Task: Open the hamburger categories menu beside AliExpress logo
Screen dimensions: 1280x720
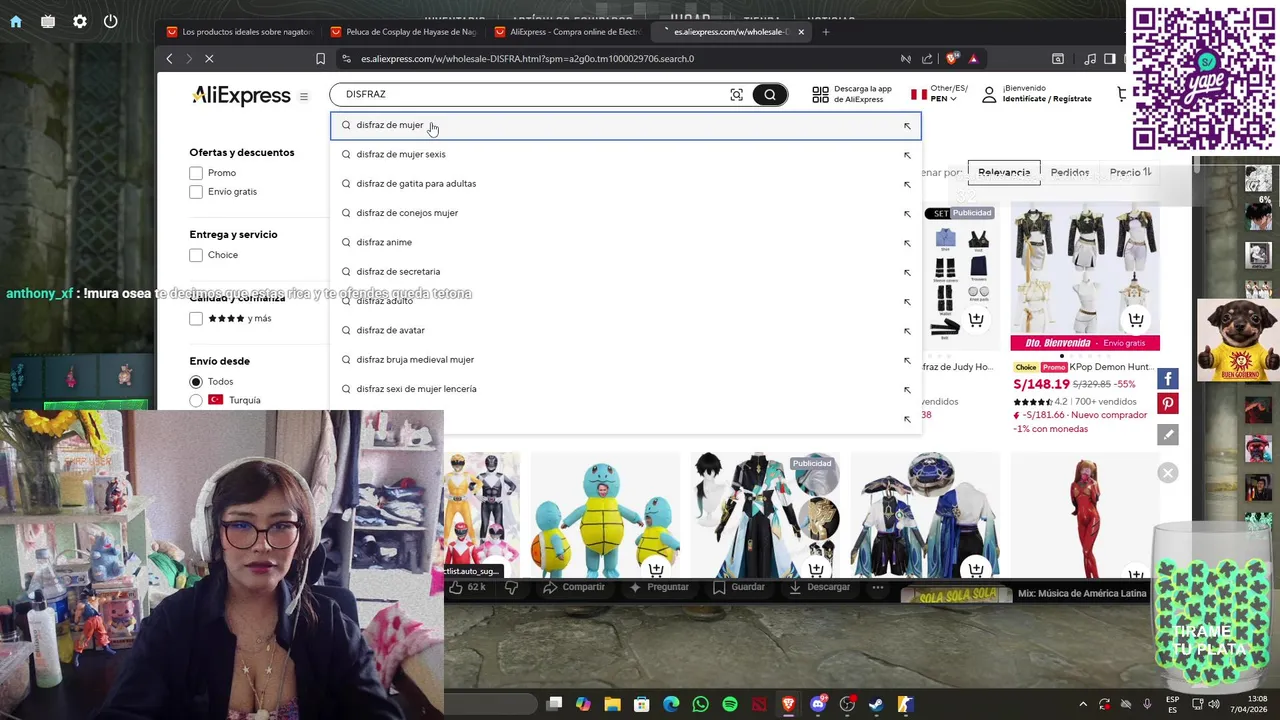Action: tap(304, 96)
